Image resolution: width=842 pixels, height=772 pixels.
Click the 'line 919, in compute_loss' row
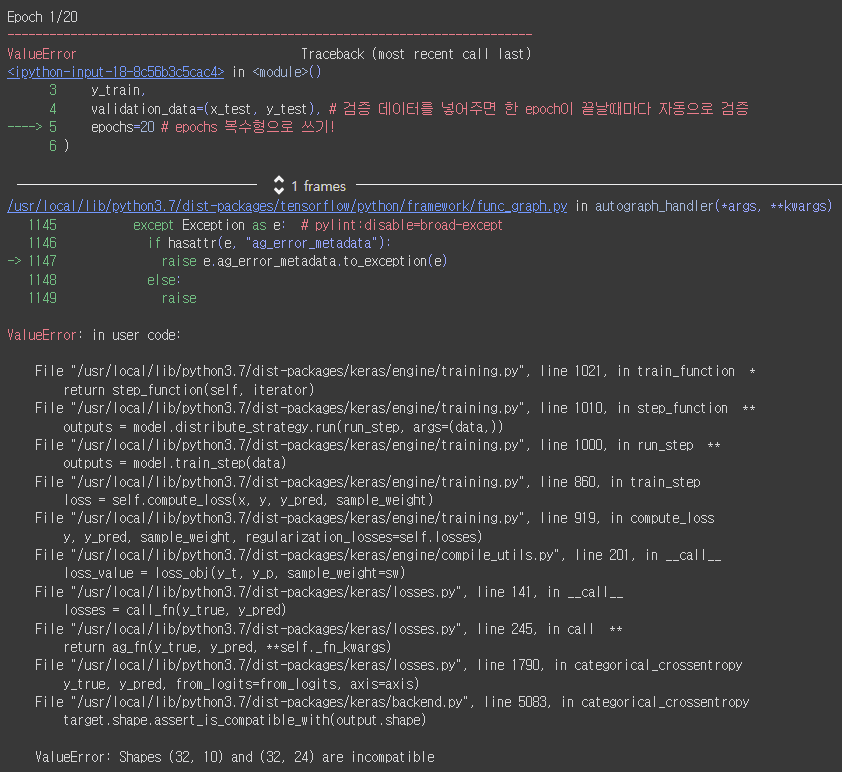coord(375,519)
